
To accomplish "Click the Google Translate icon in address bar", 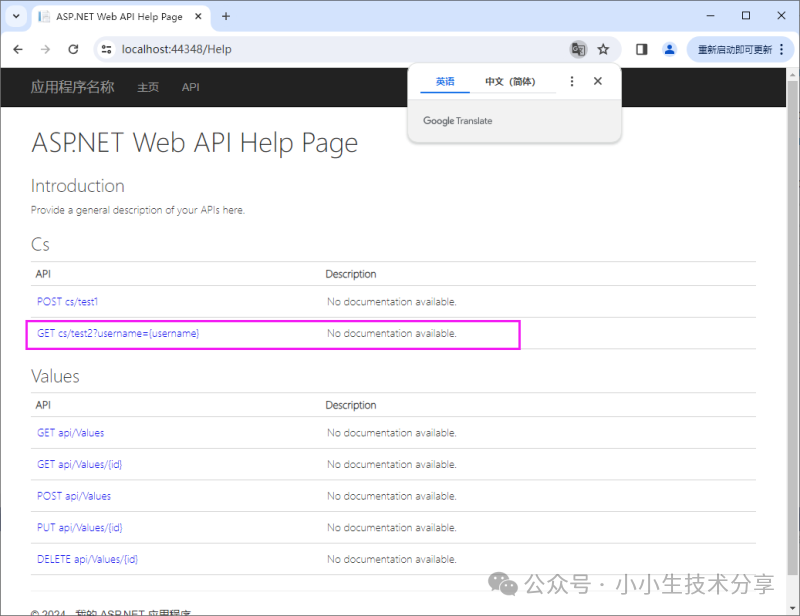I will click(x=577, y=49).
